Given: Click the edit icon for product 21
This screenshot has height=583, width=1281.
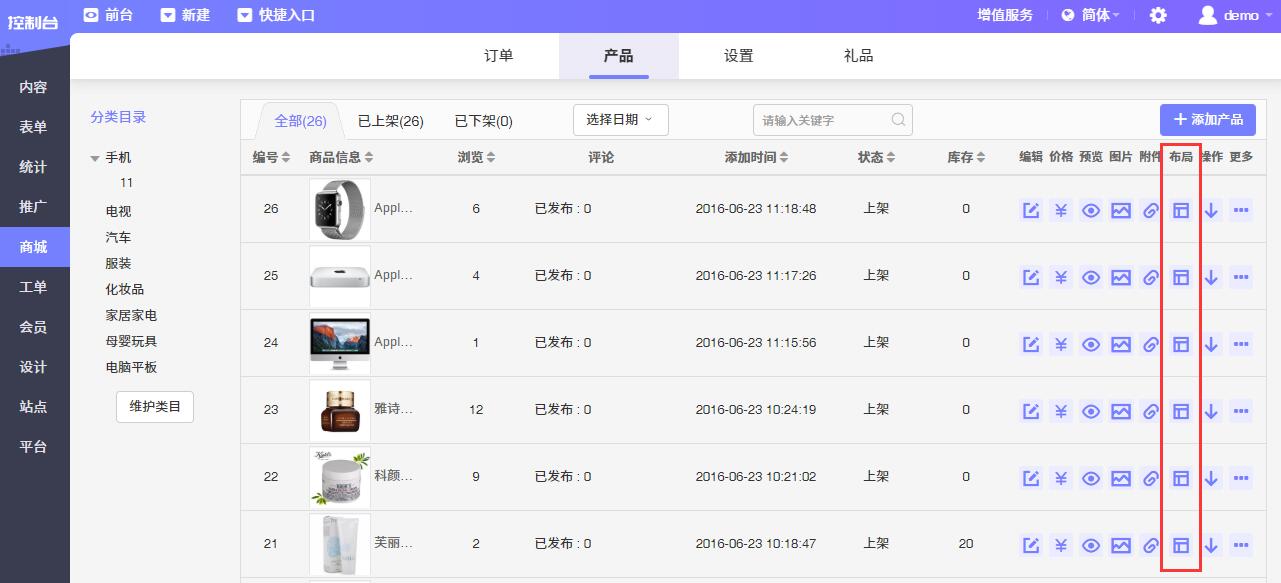Looking at the screenshot, I should [x=1031, y=545].
